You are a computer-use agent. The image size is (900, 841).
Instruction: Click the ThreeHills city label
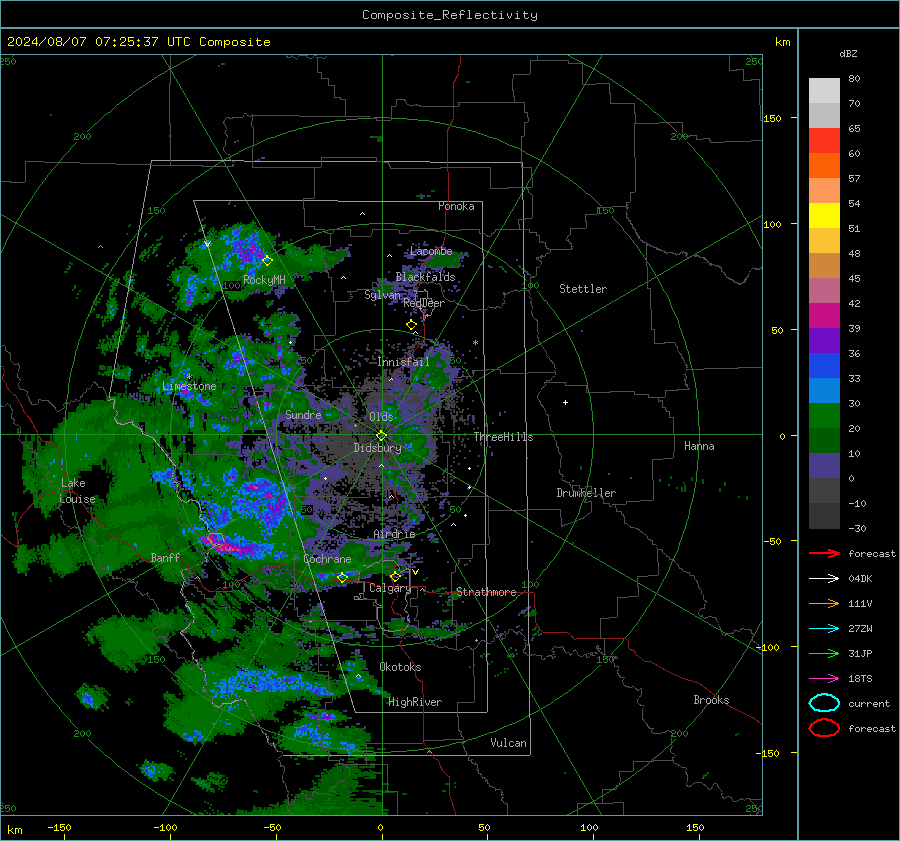tap(503, 437)
